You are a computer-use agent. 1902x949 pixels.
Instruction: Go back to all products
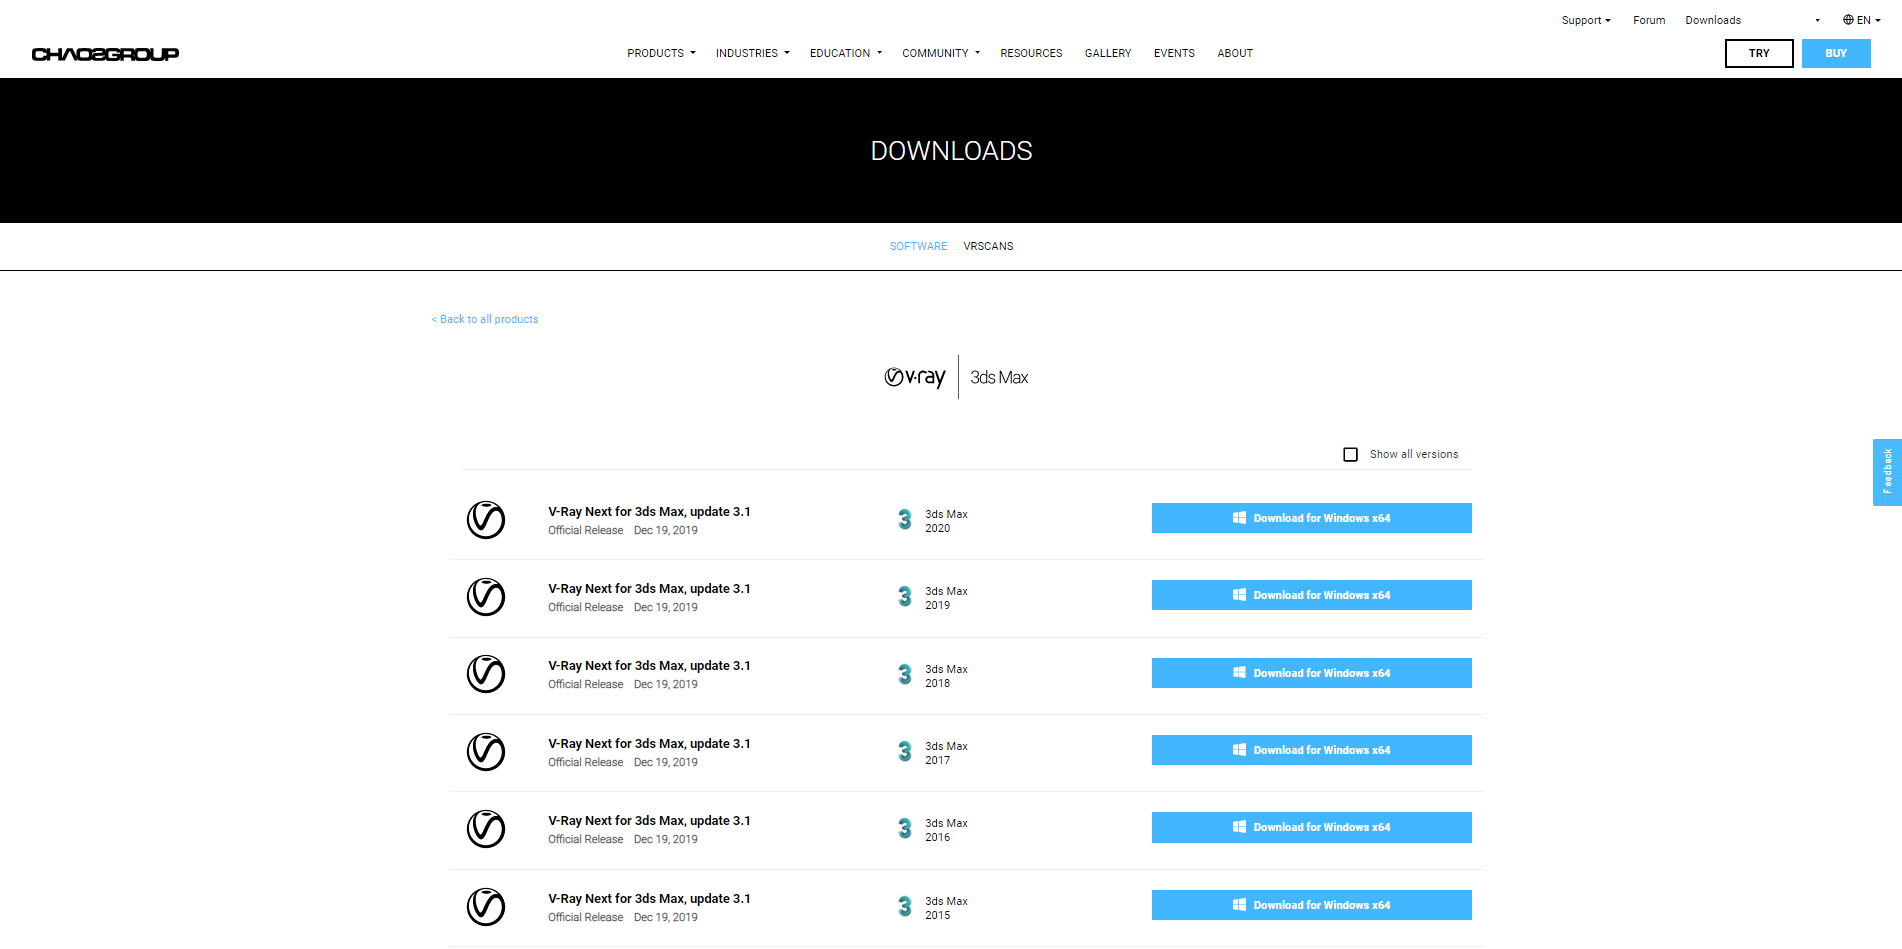click(x=485, y=319)
